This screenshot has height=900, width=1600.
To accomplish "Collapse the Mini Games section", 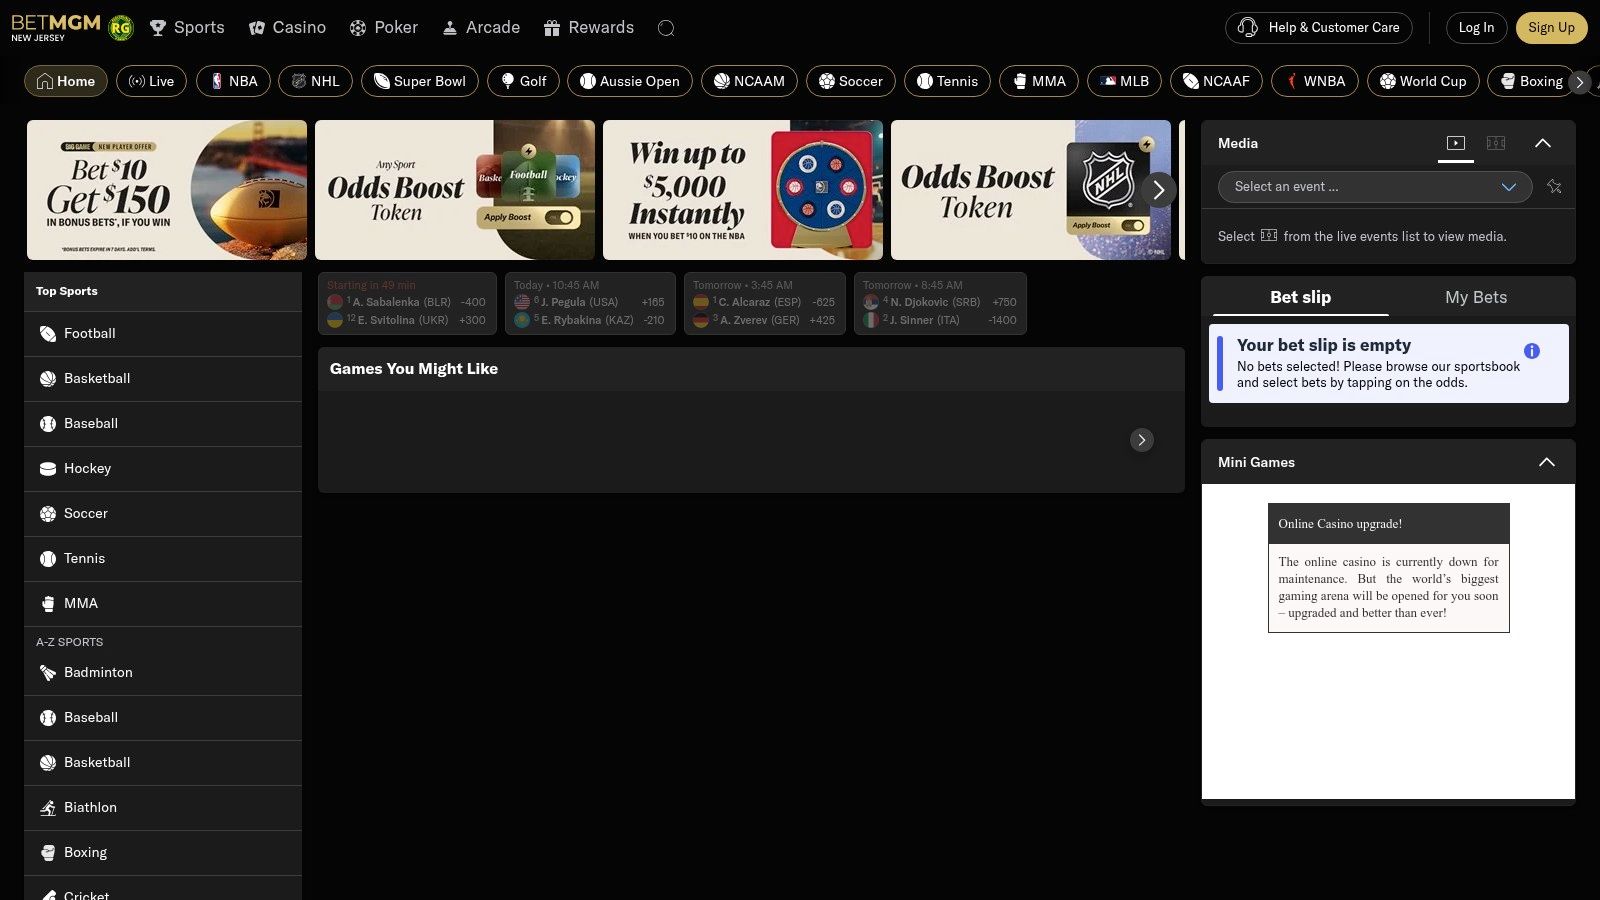I will tap(1546, 462).
